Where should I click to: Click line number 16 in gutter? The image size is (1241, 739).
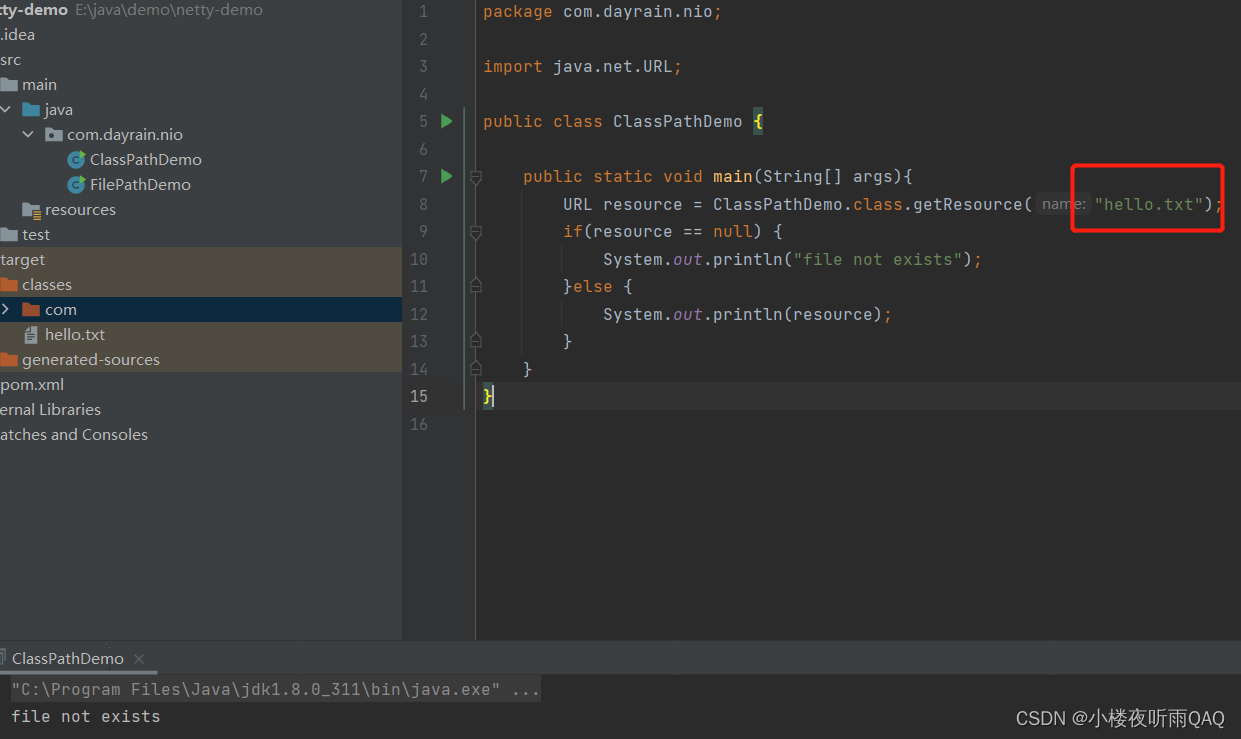pos(418,424)
